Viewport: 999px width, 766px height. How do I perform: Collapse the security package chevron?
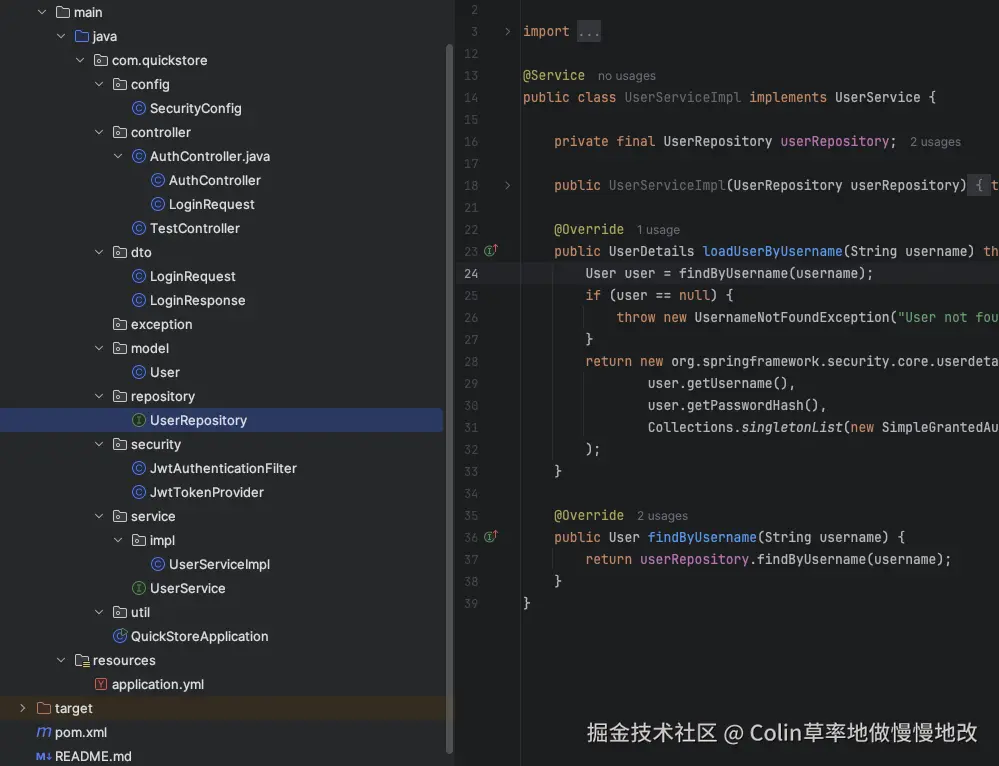99,444
